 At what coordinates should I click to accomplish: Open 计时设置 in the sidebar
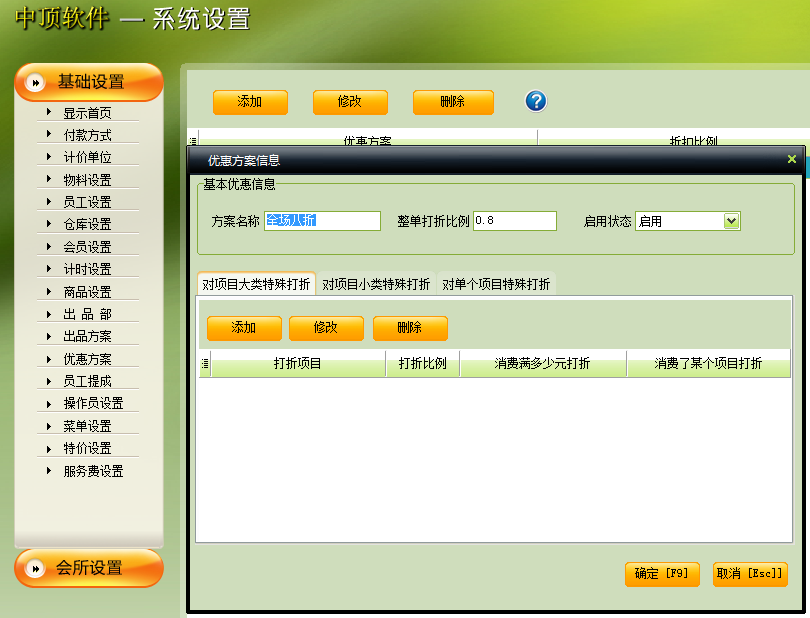(x=87, y=269)
